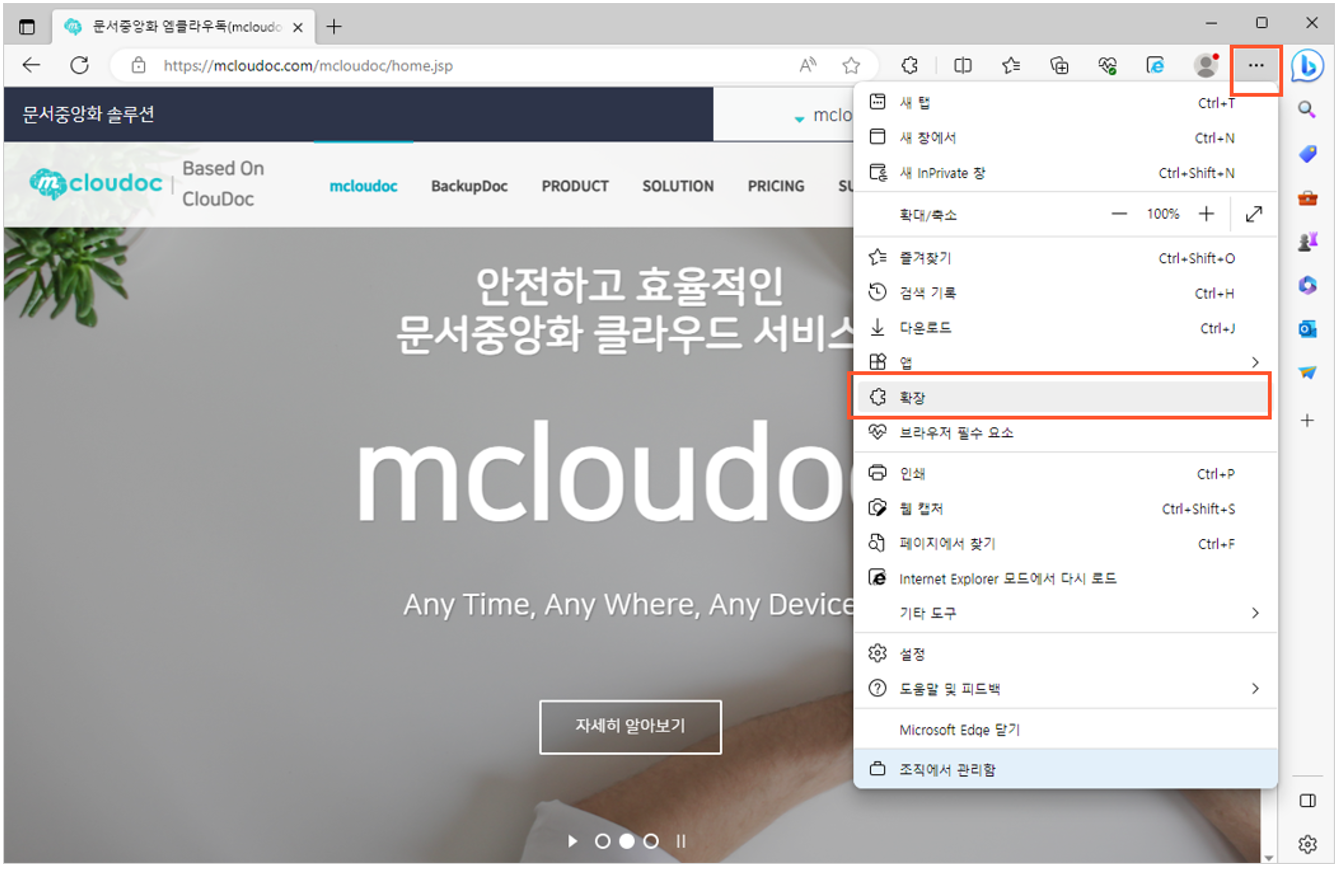Click the page scrollbar down arrow
Image resolution: width=1340 pixels, height=870 pixels.
coord(1269,857)
